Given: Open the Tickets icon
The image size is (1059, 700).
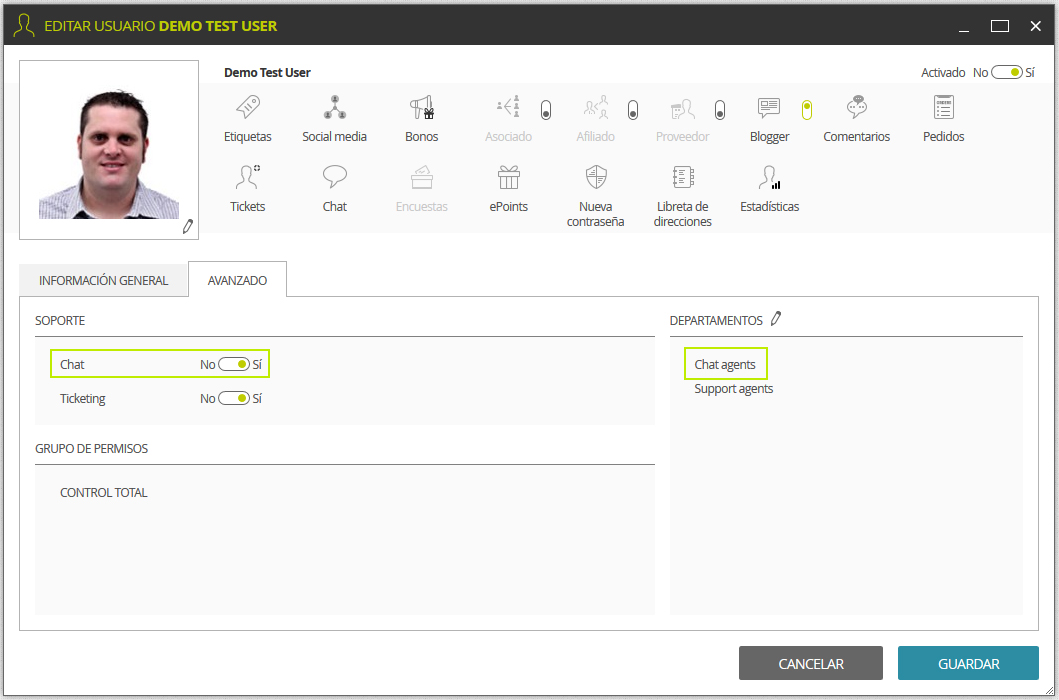Looking at the screenshot, I should [x=247, y=178].
